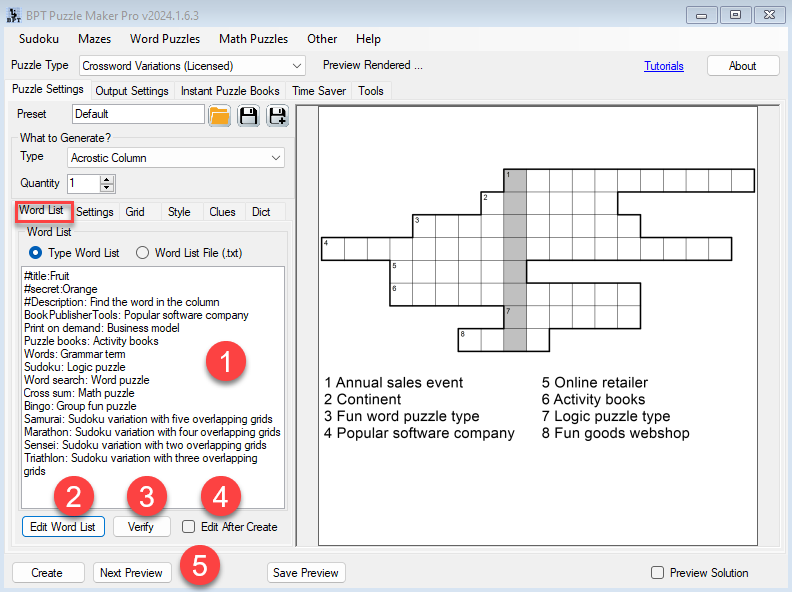Decrease Quantity with the down arrow
The width and height of the screenshot is (792, 592).
pyautogui.click(x=108, y=188)
